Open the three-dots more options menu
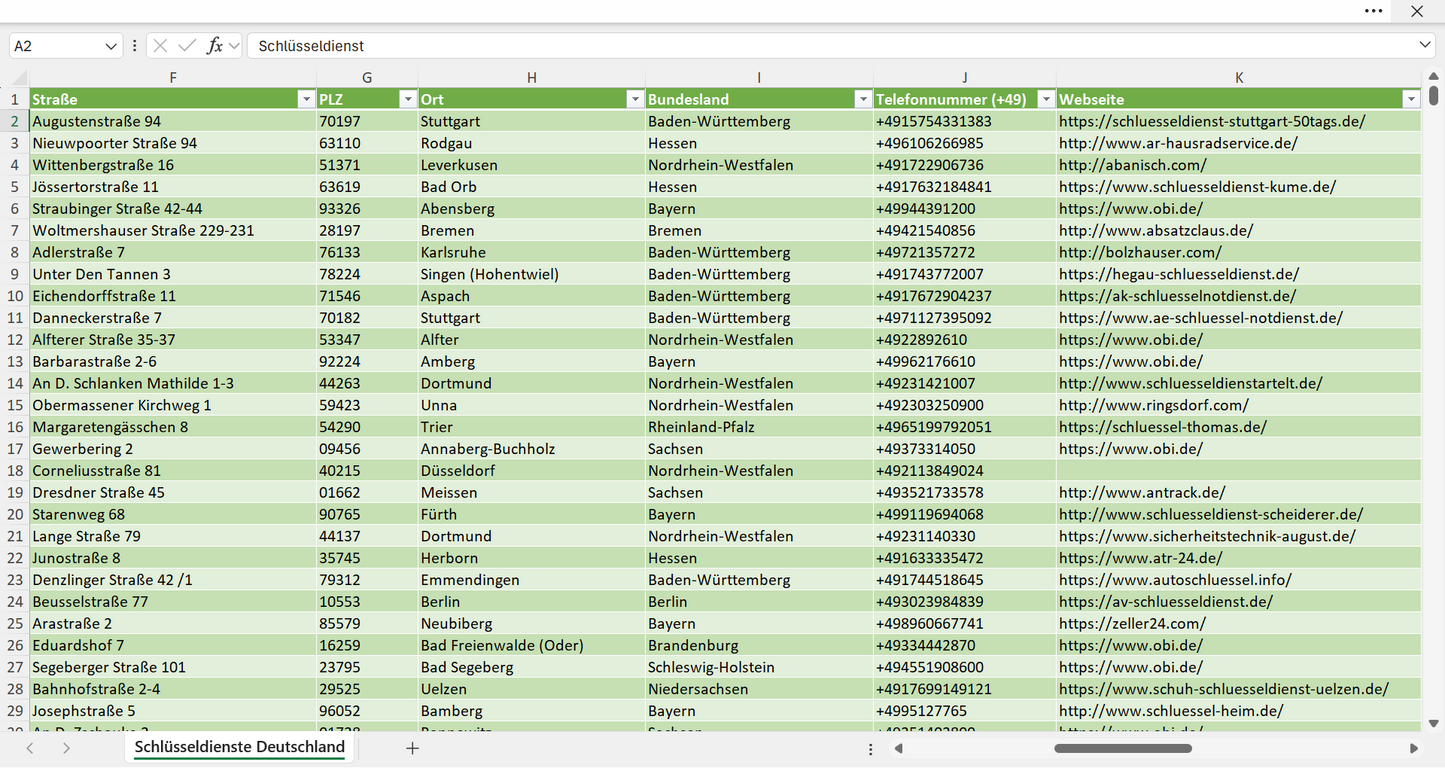 click(1374, 11)
